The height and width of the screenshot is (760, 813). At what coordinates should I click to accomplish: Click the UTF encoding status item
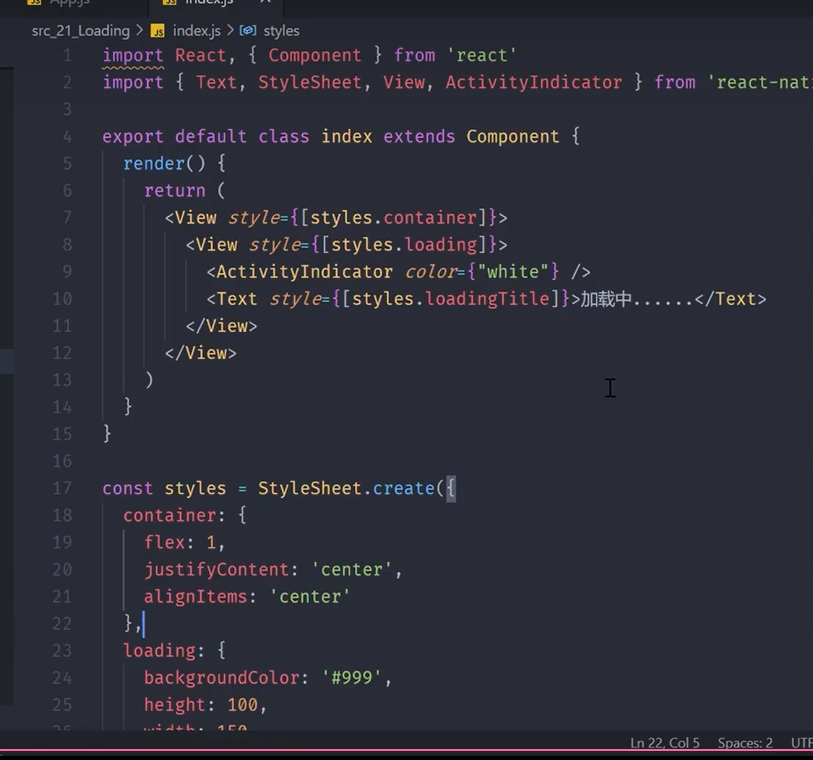(800, 743)
